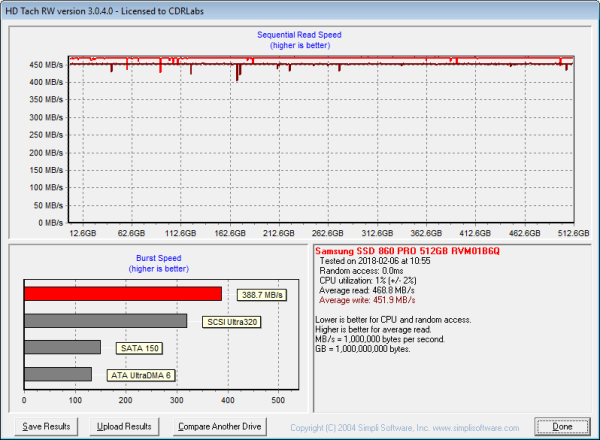Click the ATA UltraDMA 6 gray bar
Image resolution: width=600 pixels, height=440 pixels.
click(x=58, y=374)
